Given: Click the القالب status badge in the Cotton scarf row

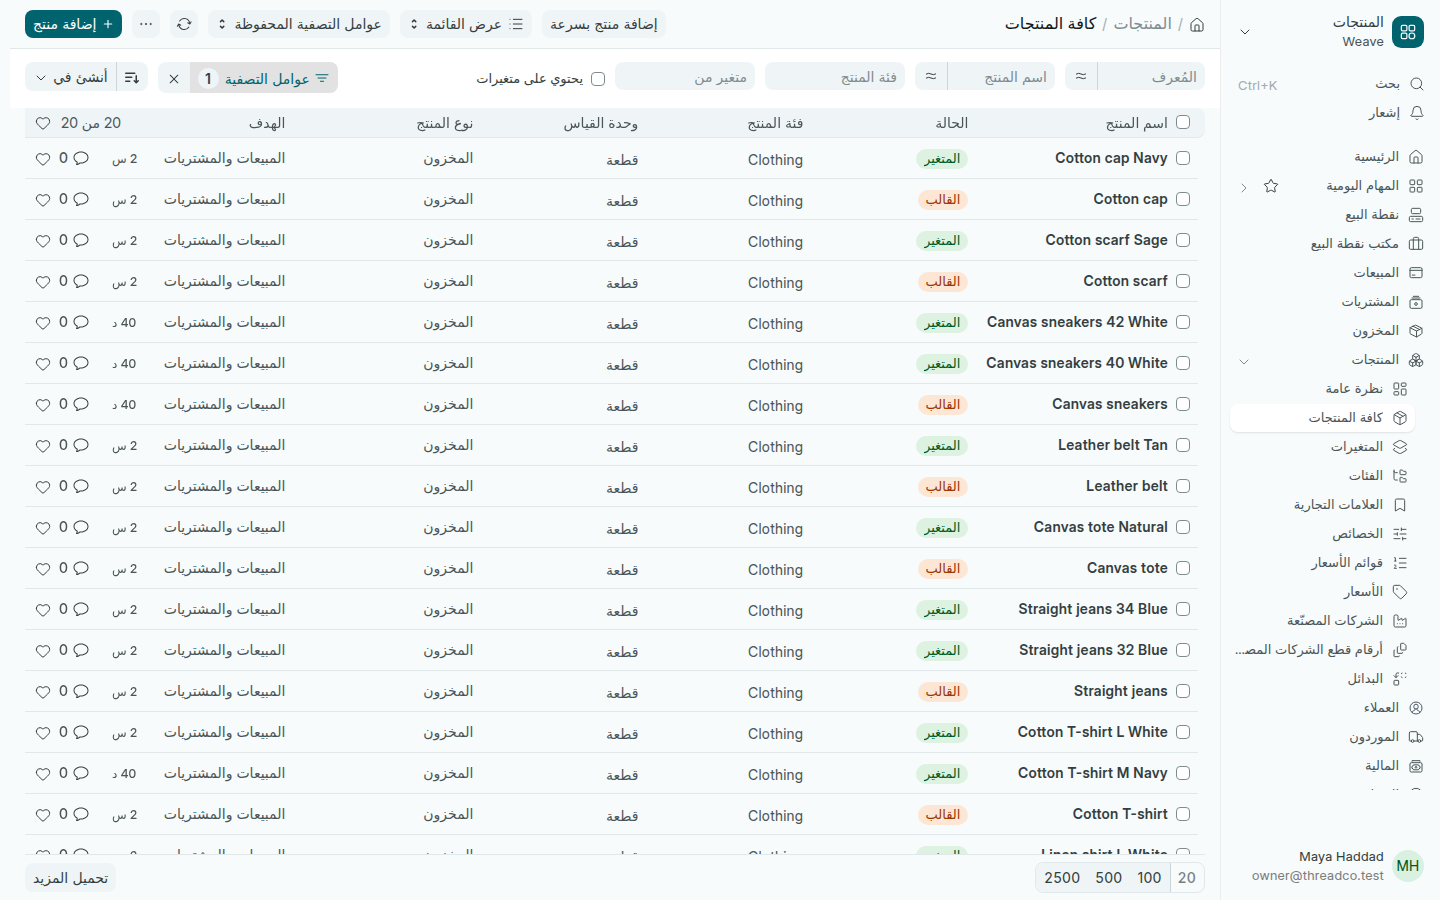Looking at the screenshot, I should (942, 282).
